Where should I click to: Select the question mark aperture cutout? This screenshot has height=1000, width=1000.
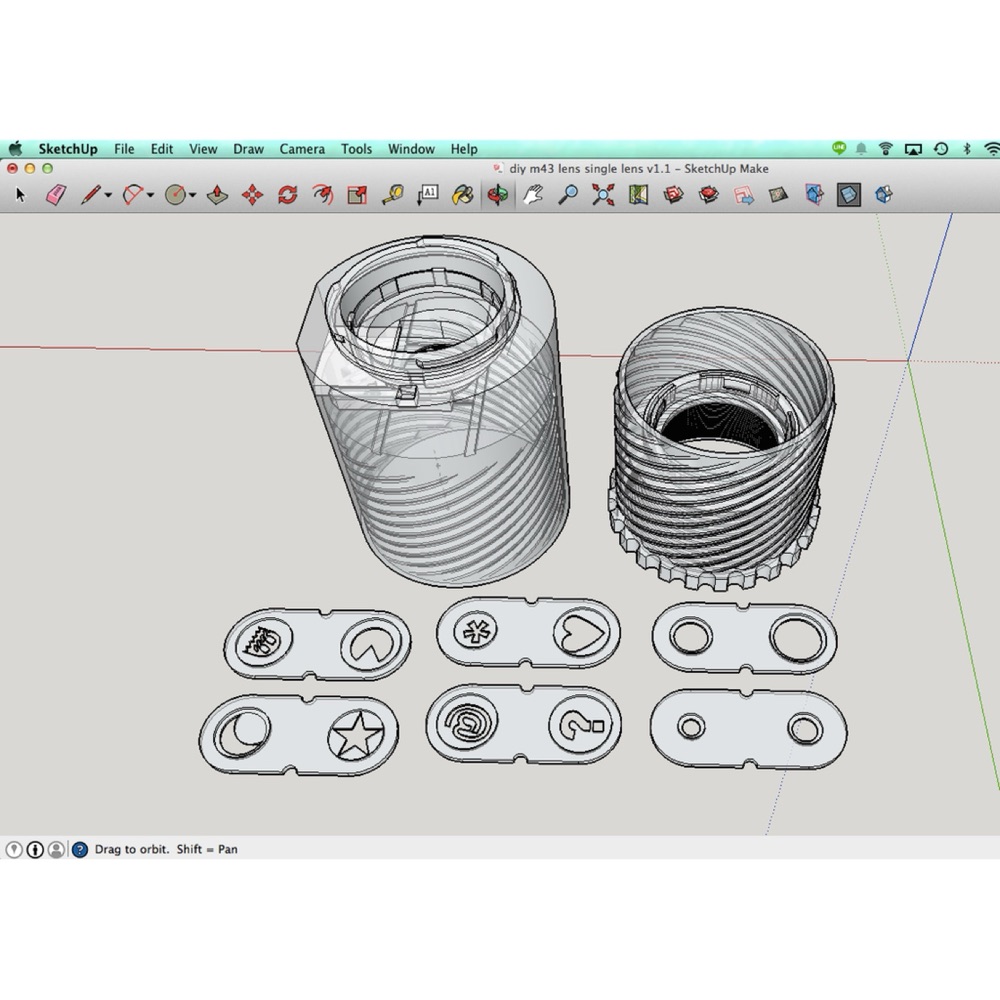[582, 724]
